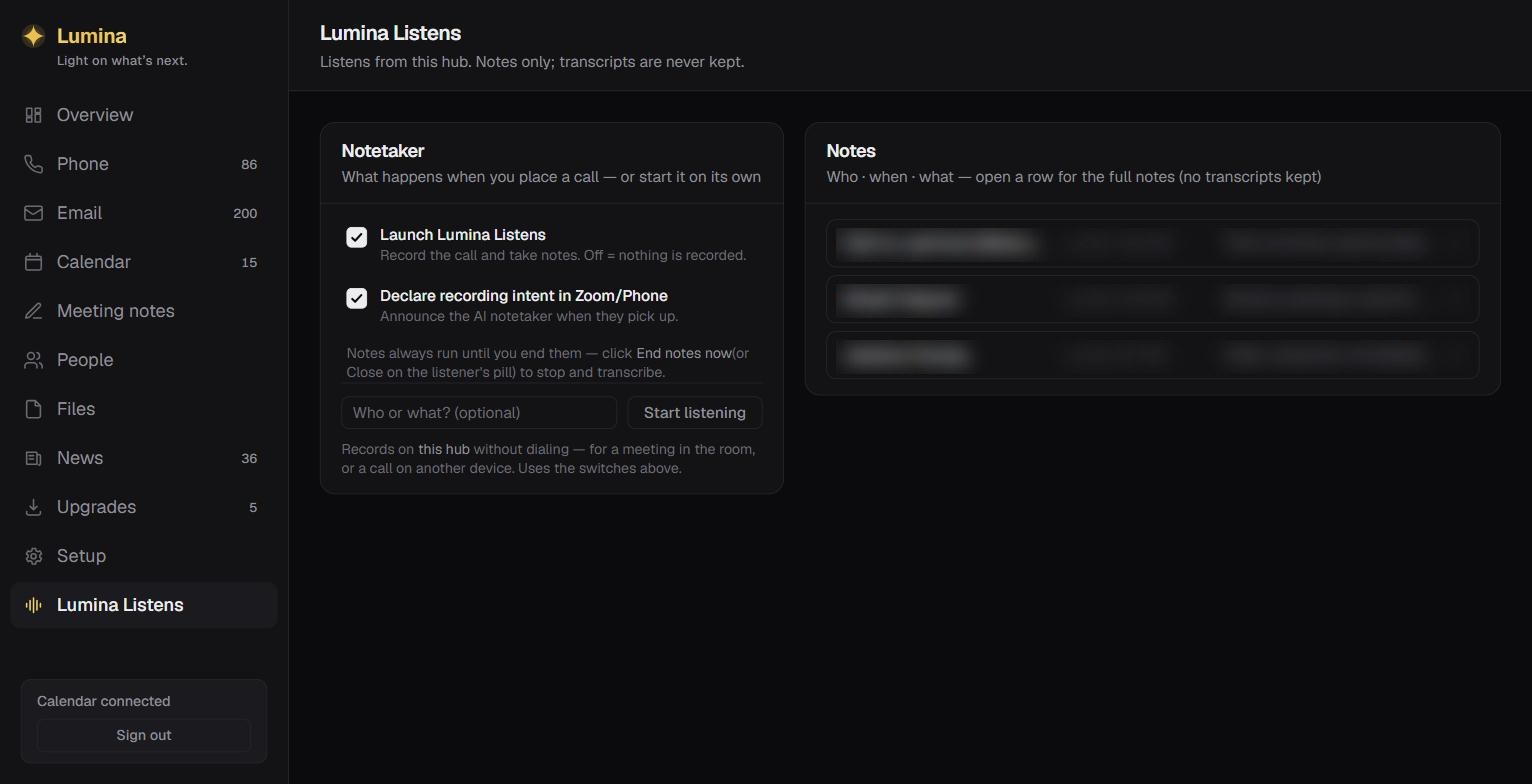Viewport: 1532px width, 784px height.
Task: Click the Sign out button
Action: [x=144, y=735]
